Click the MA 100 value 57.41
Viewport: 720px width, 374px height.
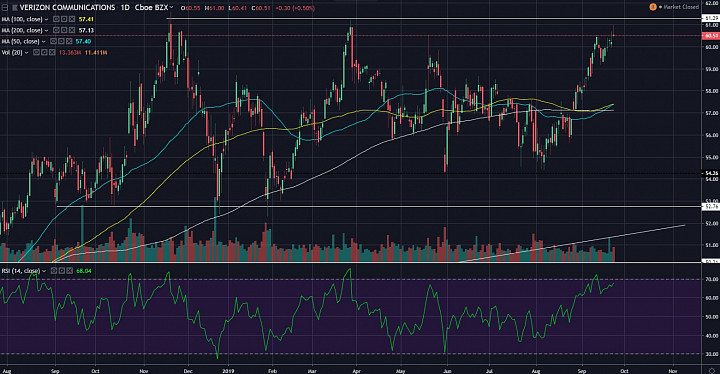click(86, 19)
